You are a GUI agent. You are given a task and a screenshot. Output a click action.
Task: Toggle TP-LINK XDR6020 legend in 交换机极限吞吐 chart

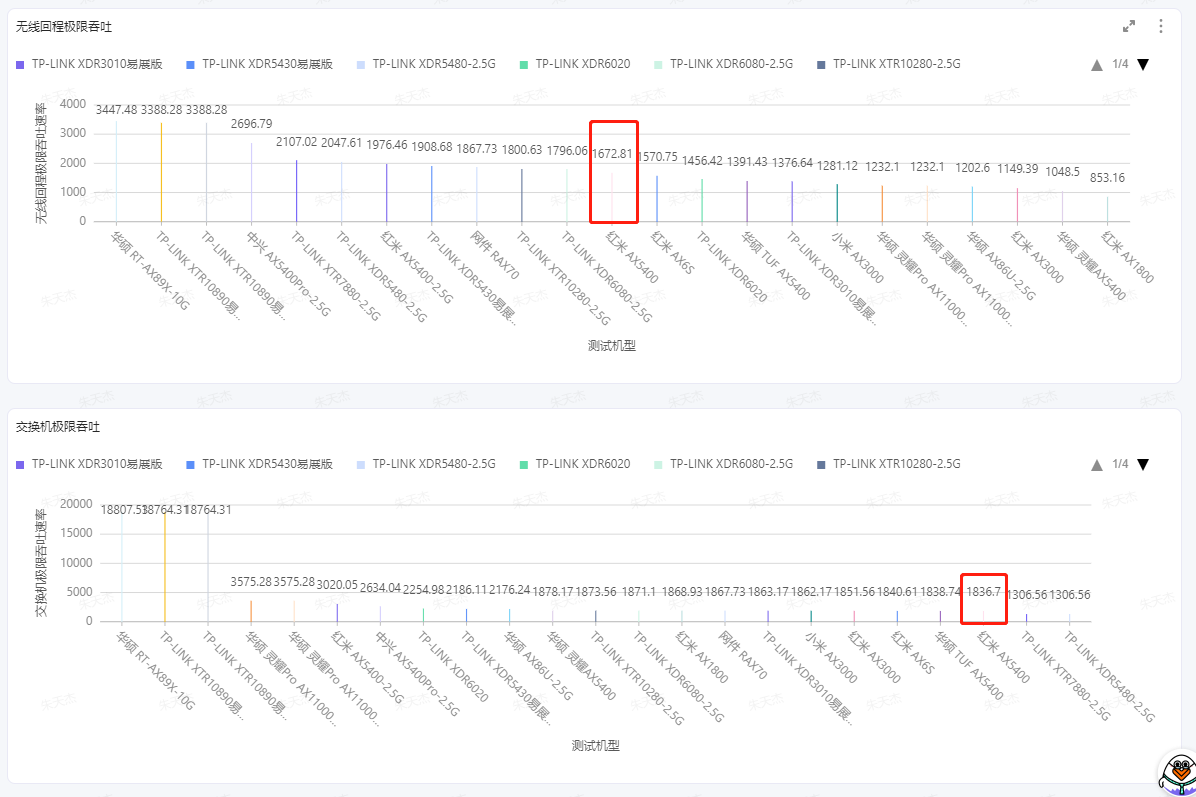coord(575,464)
